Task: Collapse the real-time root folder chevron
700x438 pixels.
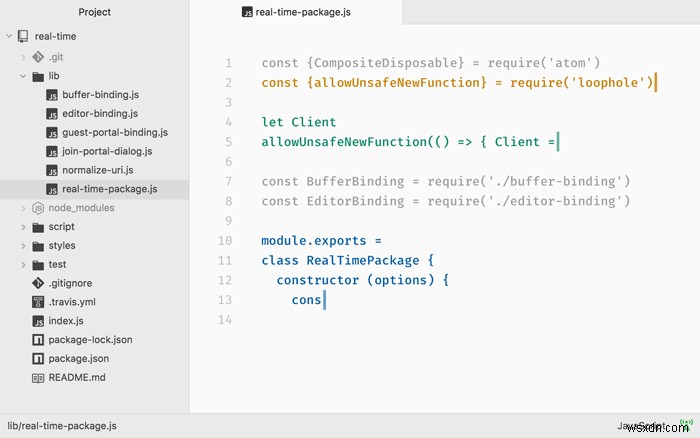Action: (9, 36)
